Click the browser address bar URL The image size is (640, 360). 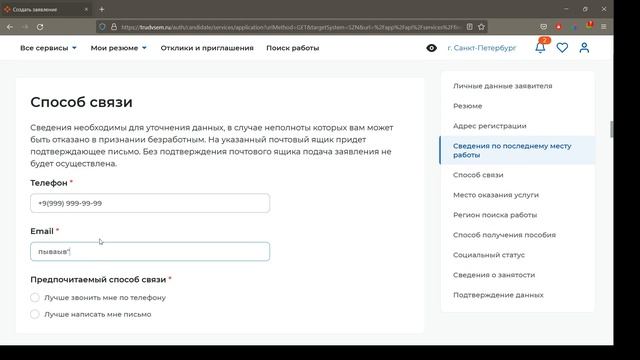point(291,27)
